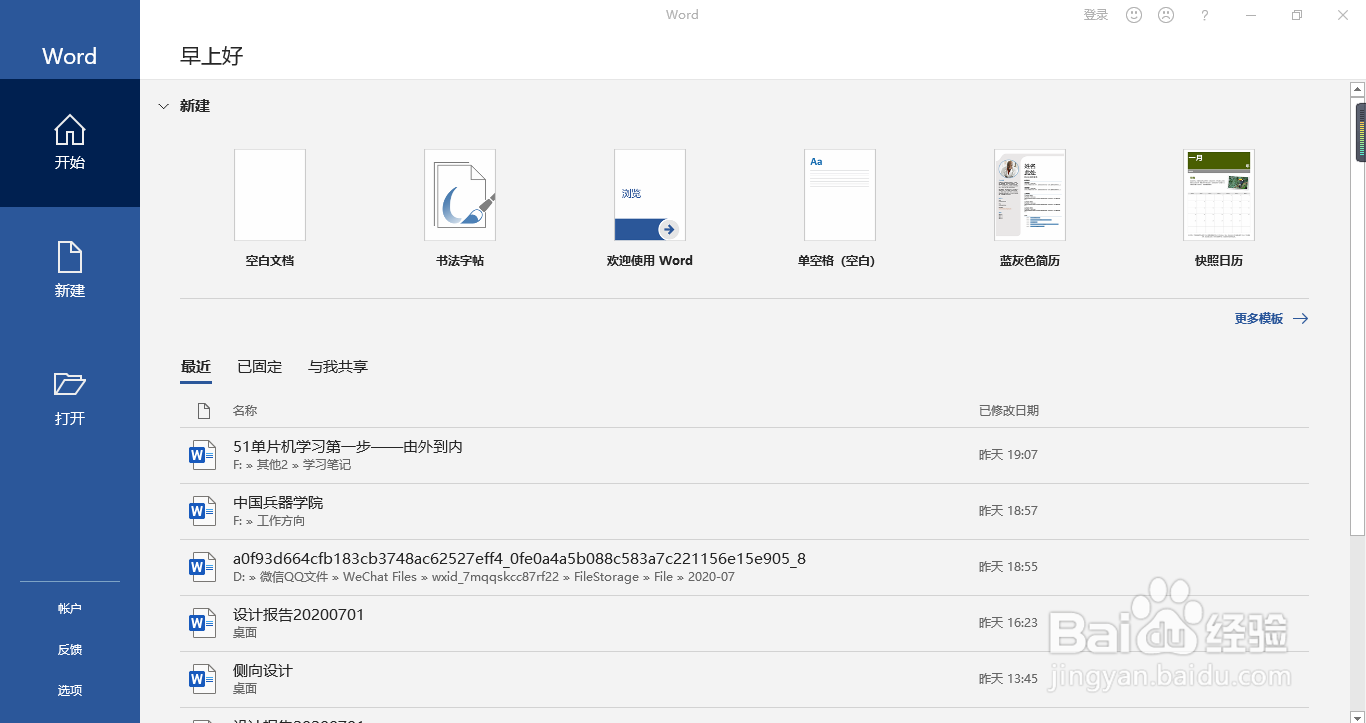Open the 设计报告20200701 document row
This screenshot has height=723, width=1366.
[744, 624]
